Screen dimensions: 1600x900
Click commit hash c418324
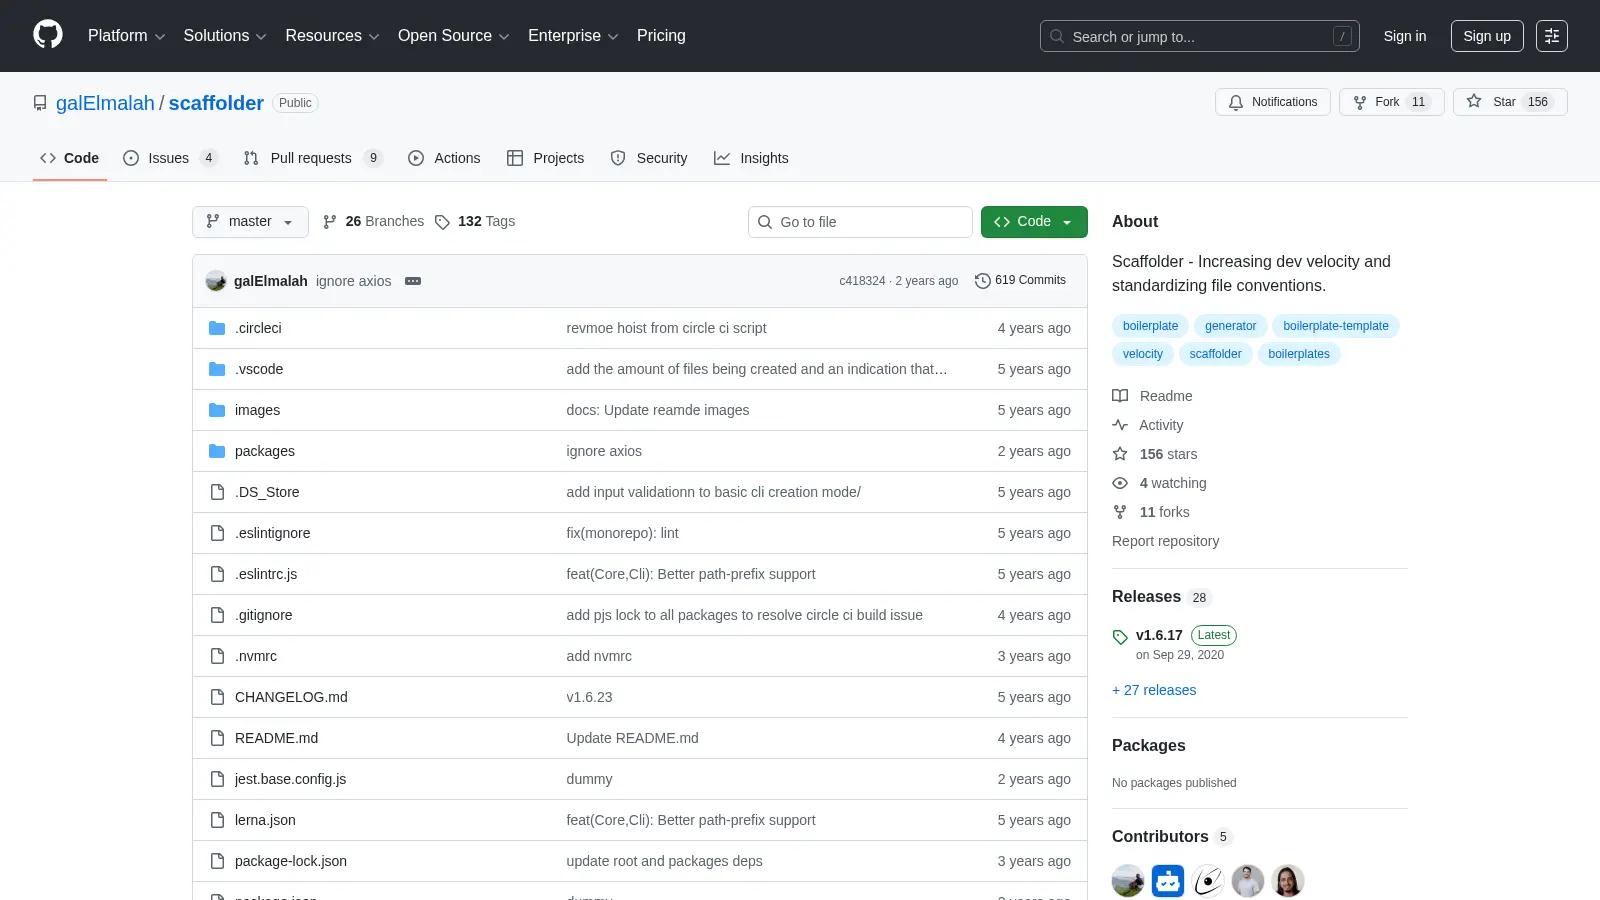point(862,281)
